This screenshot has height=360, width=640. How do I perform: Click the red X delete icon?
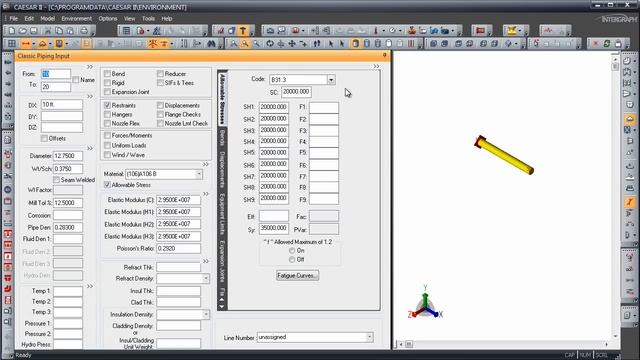tap(596, 44)
